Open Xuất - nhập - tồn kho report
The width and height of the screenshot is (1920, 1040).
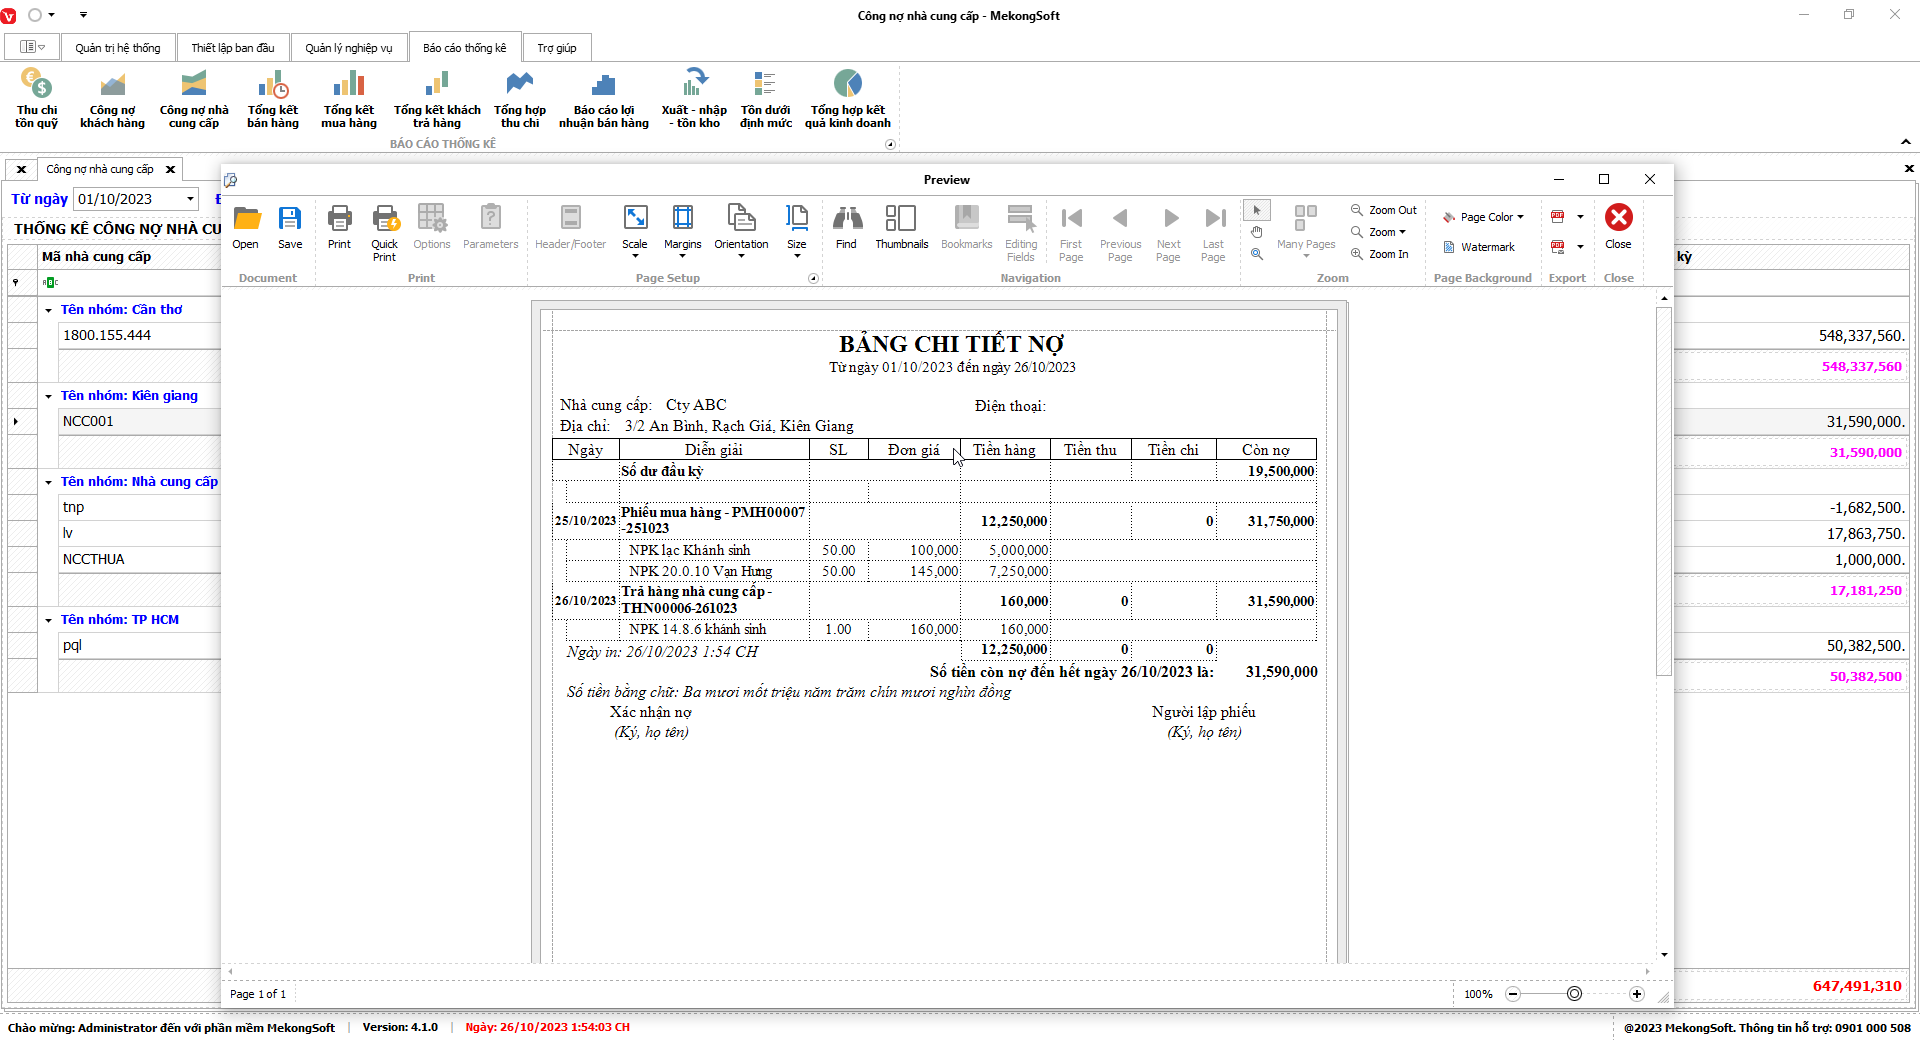(x=694, y=102)
